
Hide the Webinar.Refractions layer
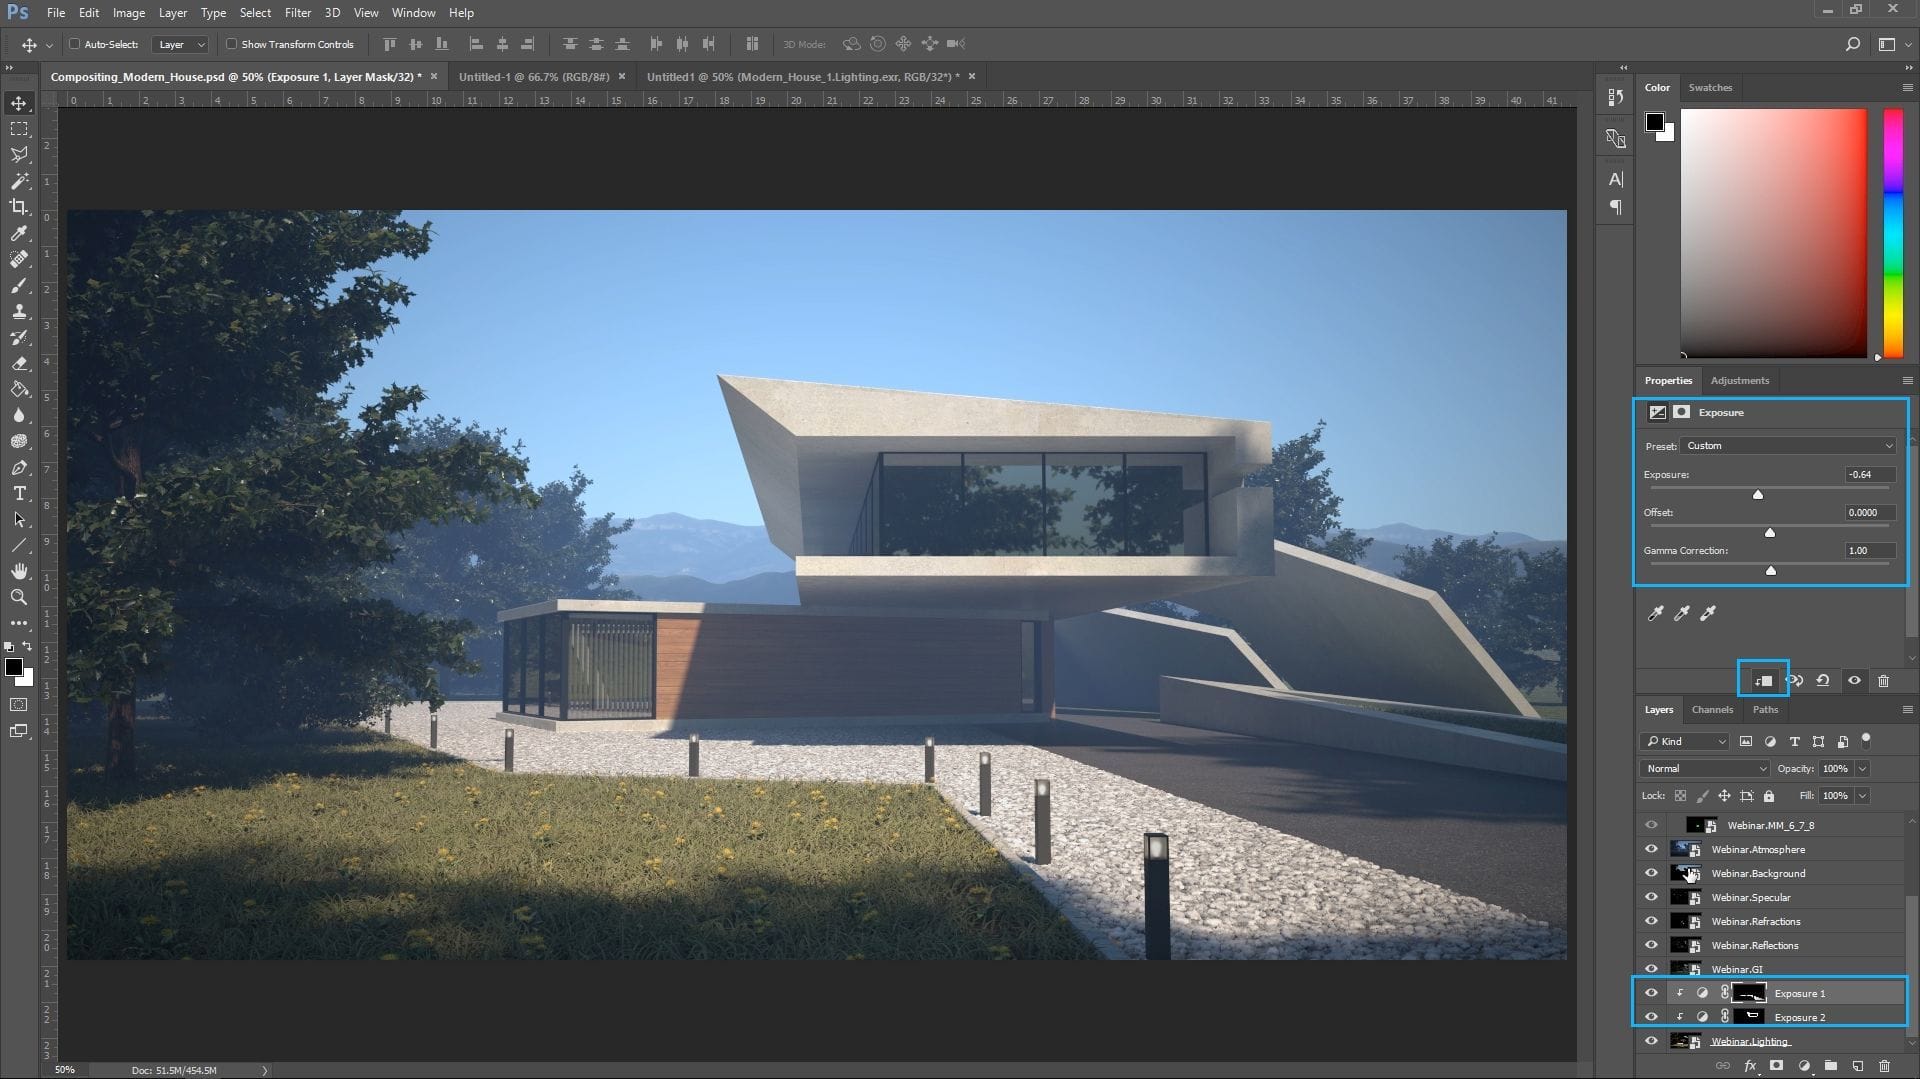(1651, 921)
